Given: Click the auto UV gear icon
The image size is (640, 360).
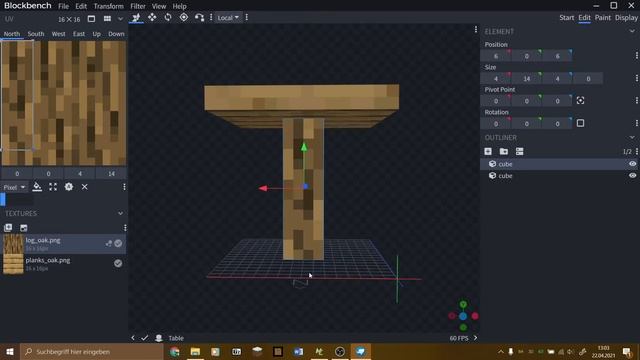Looking at the screenshot, I should point(69,187).
